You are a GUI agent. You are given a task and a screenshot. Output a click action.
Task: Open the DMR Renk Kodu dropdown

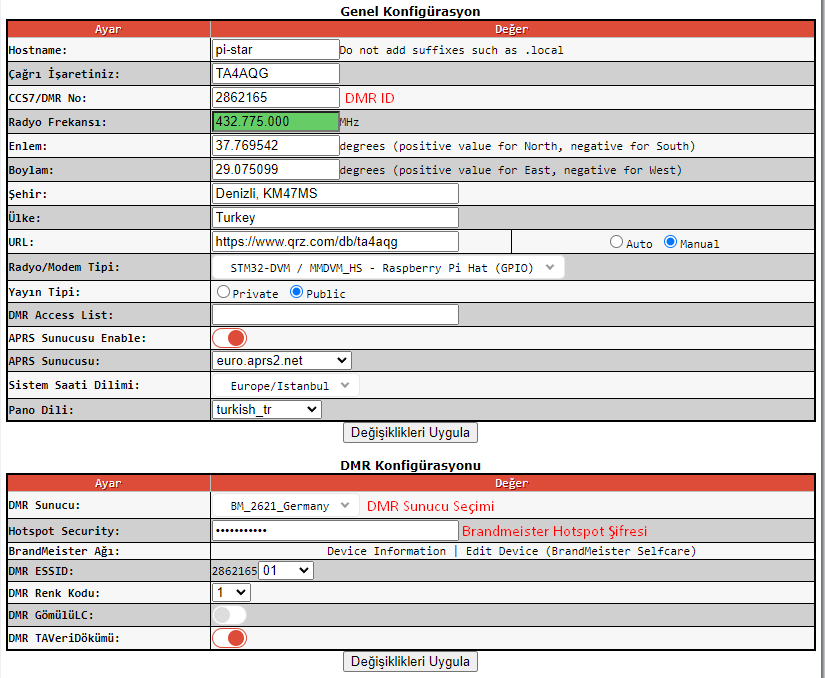tap(231, 592)
